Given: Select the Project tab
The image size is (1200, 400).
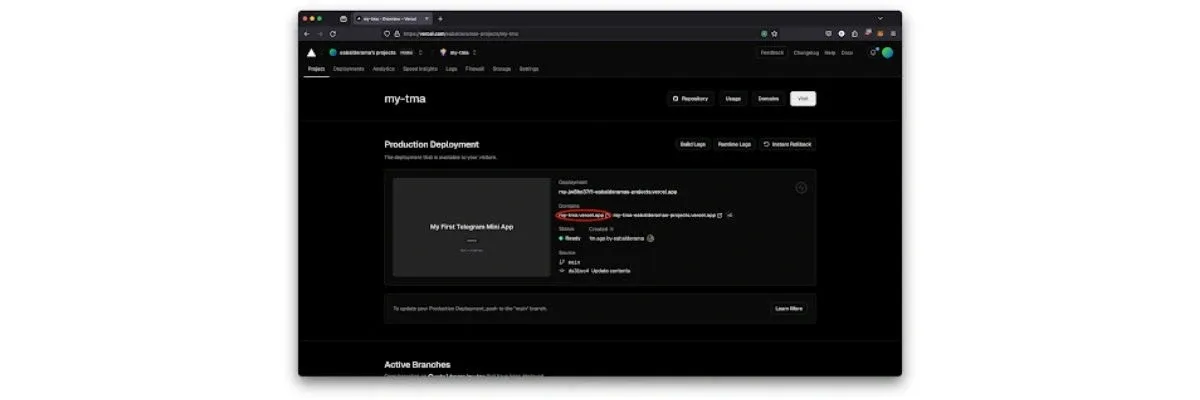Looking at the screenshot, I should pyautogui.click(x=316, y=69).
